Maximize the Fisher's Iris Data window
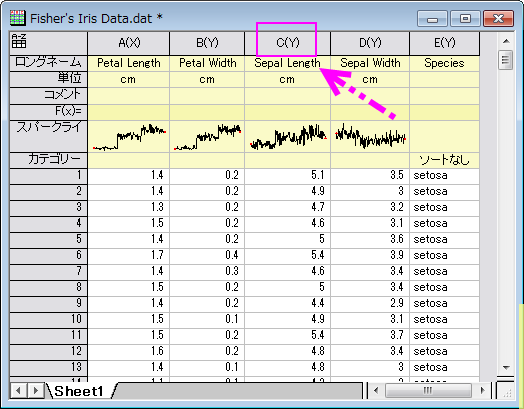 [x=465, y=19]
